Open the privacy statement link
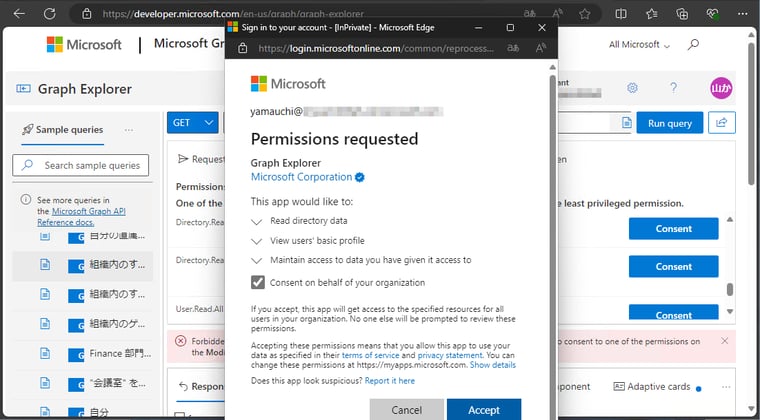Screen dimensions: 760x420 pos(450,356)
